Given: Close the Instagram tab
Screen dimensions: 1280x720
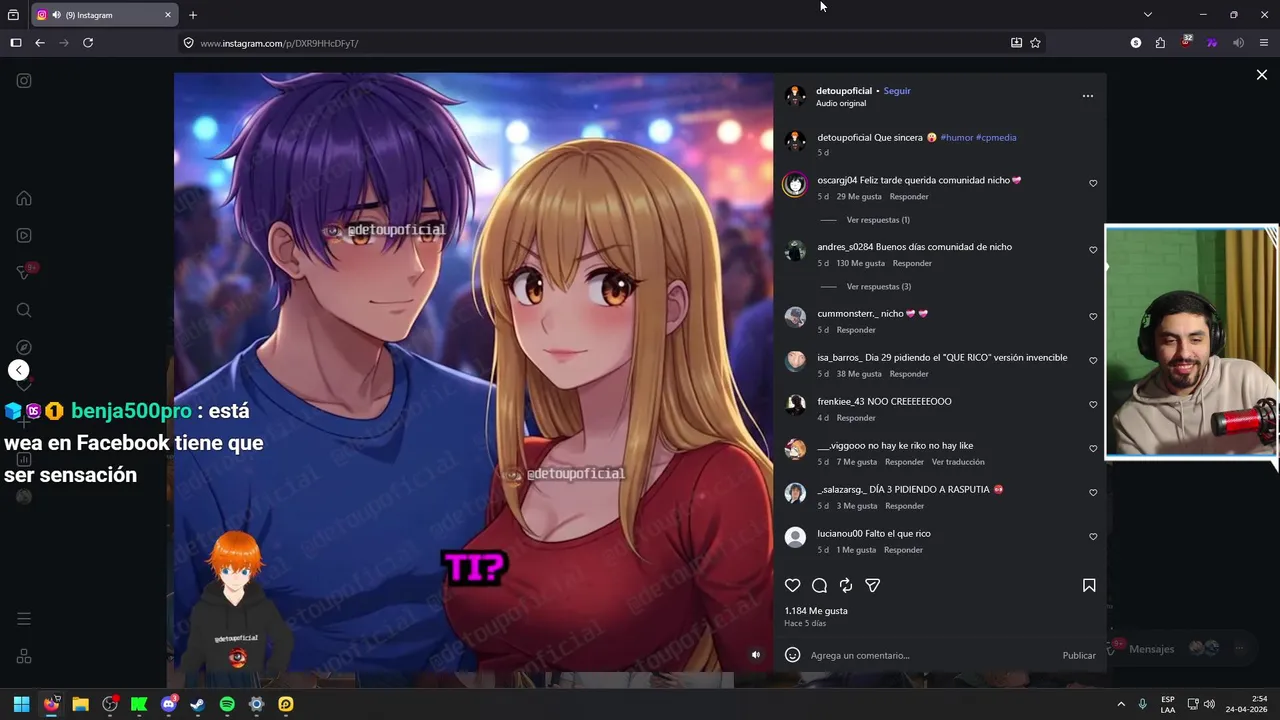Looking at the screenshot, I should click(x=168, y=15).
